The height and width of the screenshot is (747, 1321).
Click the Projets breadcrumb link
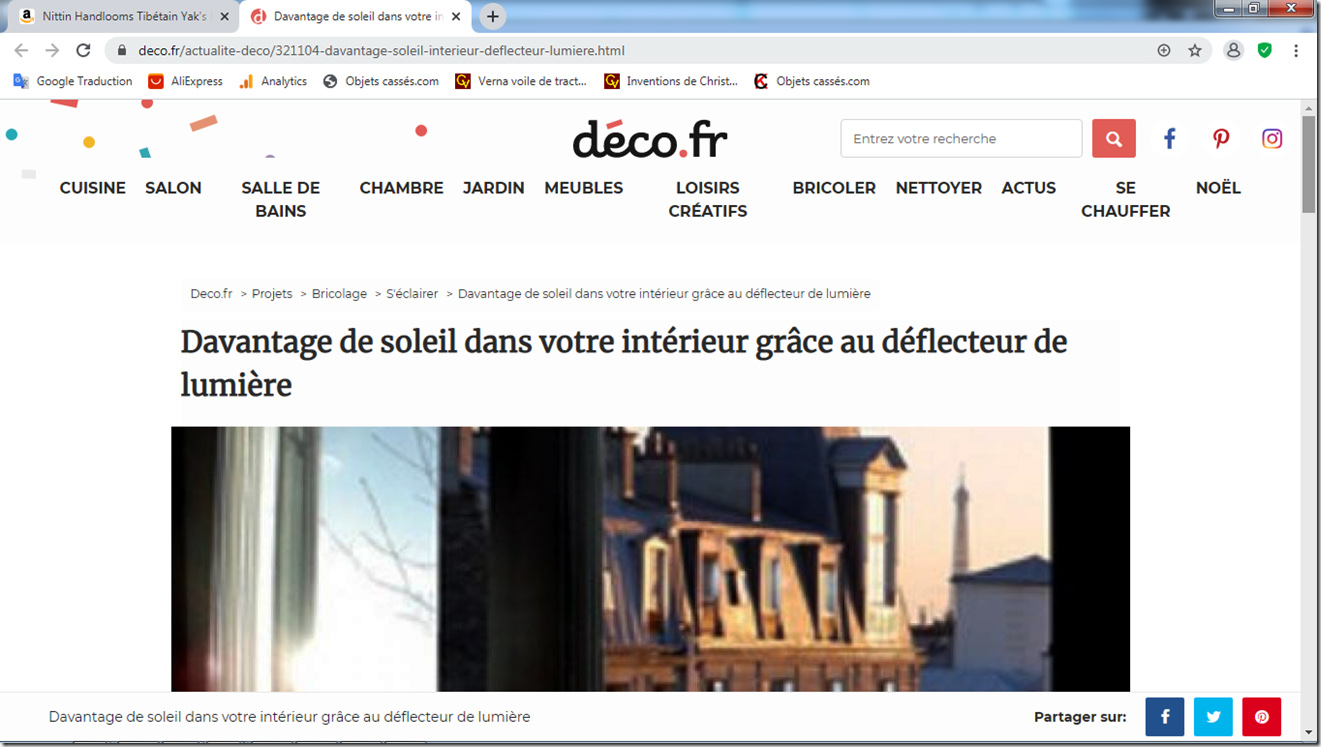(x=272, y=294)
